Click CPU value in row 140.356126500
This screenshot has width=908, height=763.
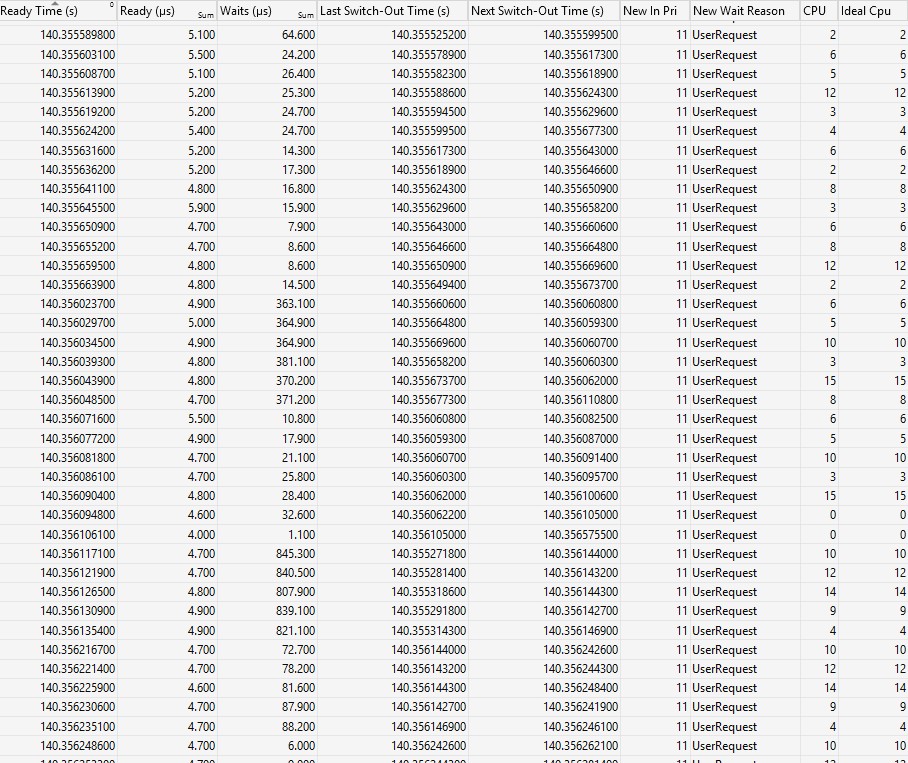(x=830, y=592)
